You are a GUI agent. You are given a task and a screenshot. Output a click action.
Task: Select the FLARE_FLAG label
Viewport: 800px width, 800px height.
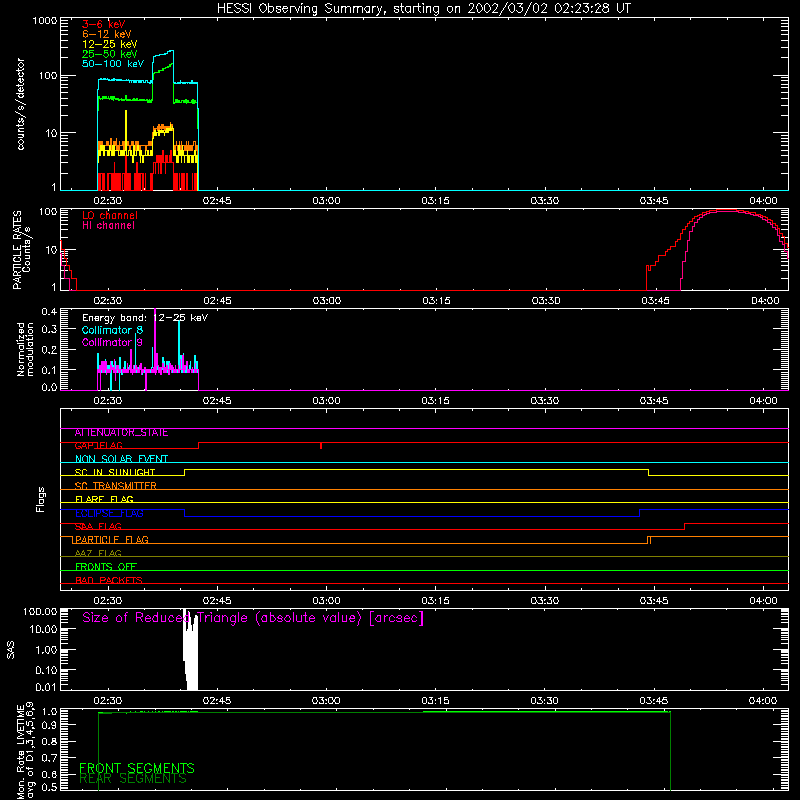point(104,499)
